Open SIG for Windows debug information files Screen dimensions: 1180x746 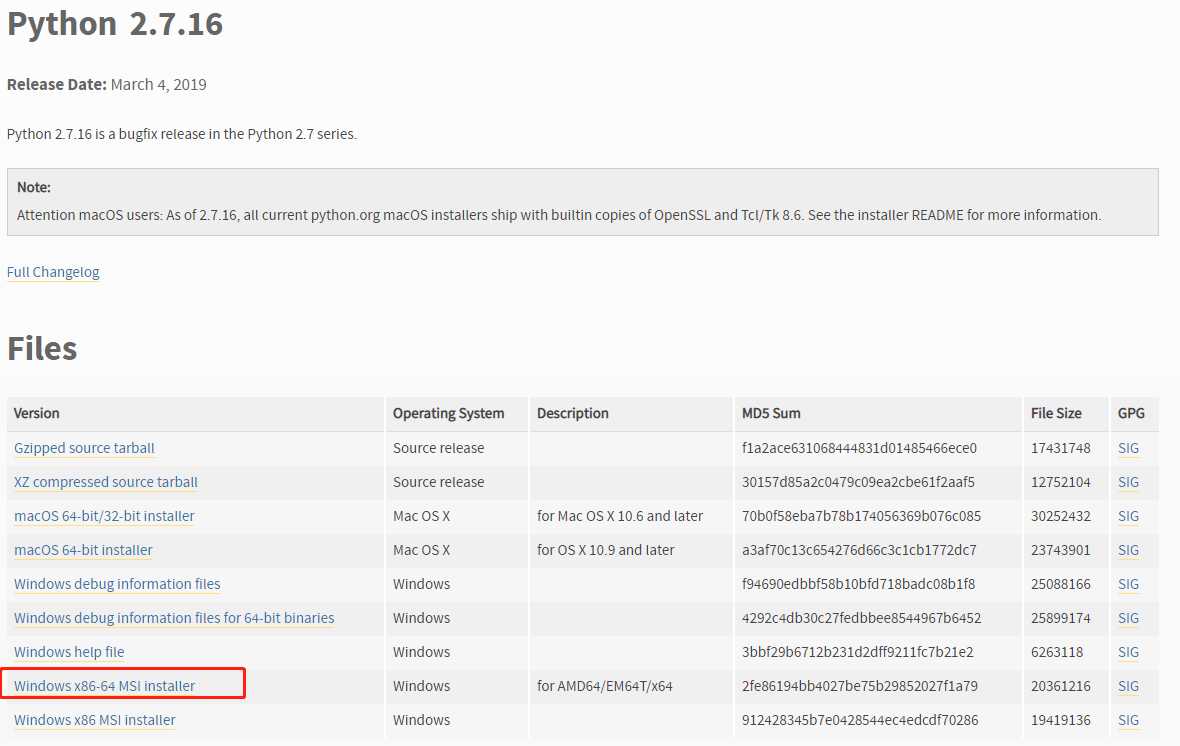click(1128, 583)
